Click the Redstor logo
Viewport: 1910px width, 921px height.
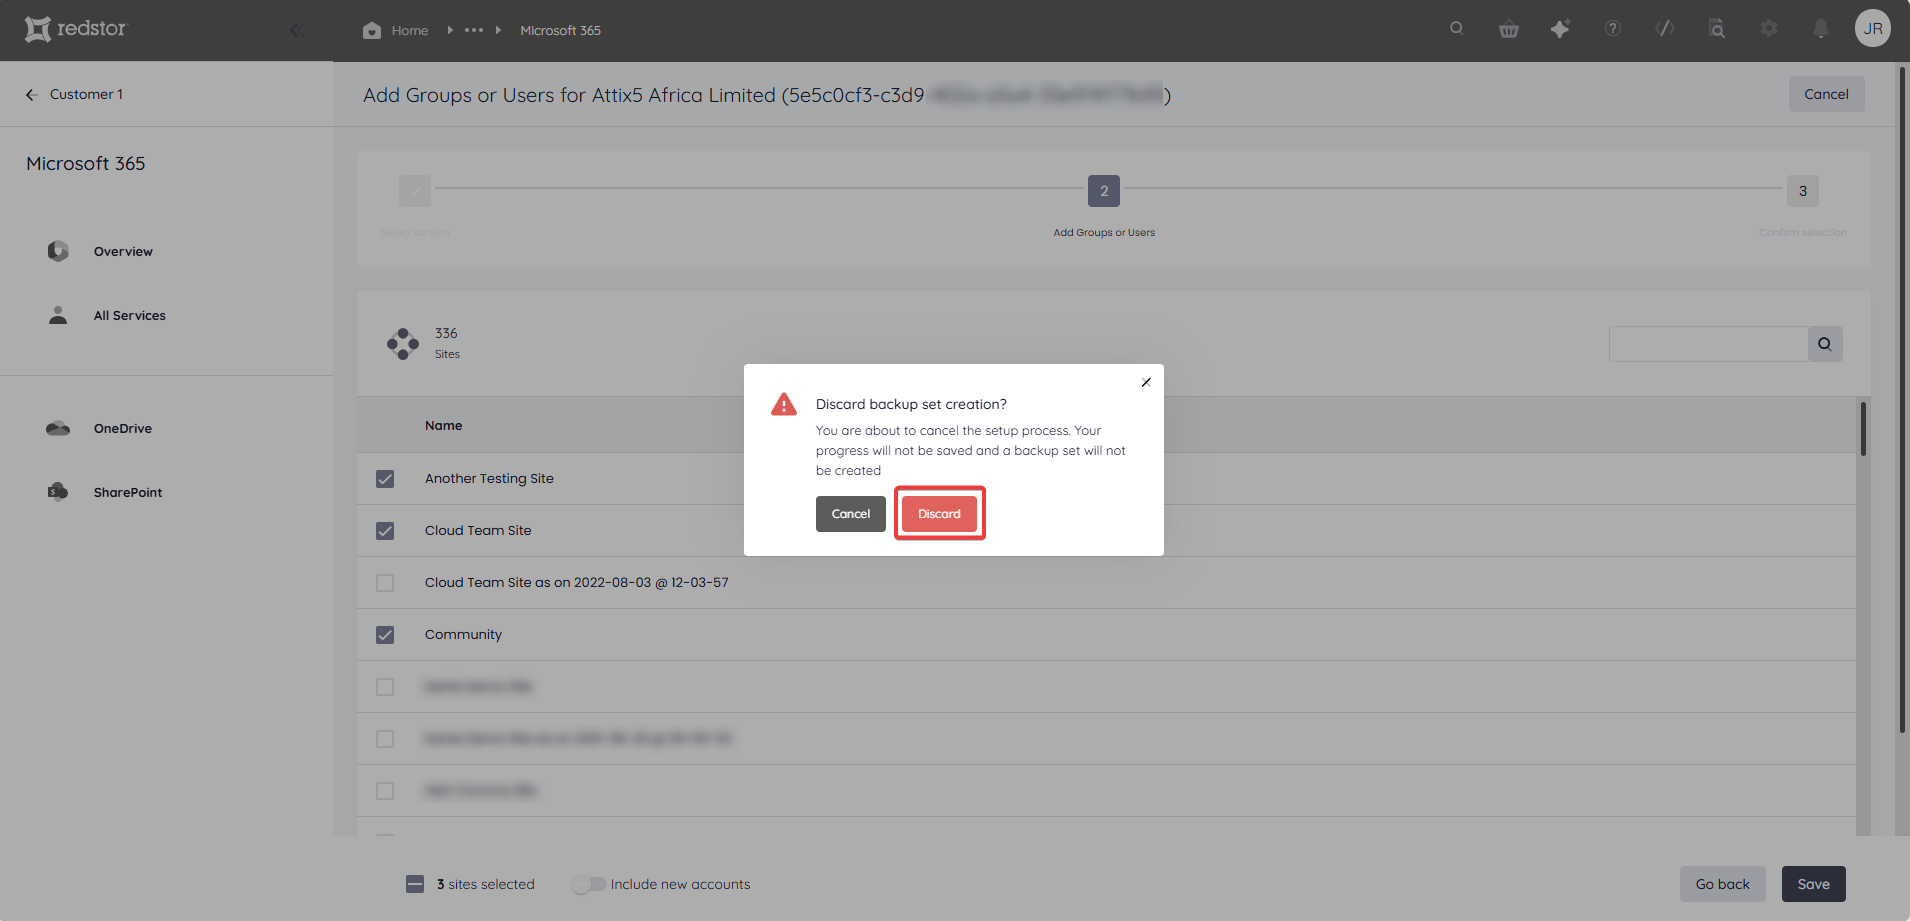point(76,29)
